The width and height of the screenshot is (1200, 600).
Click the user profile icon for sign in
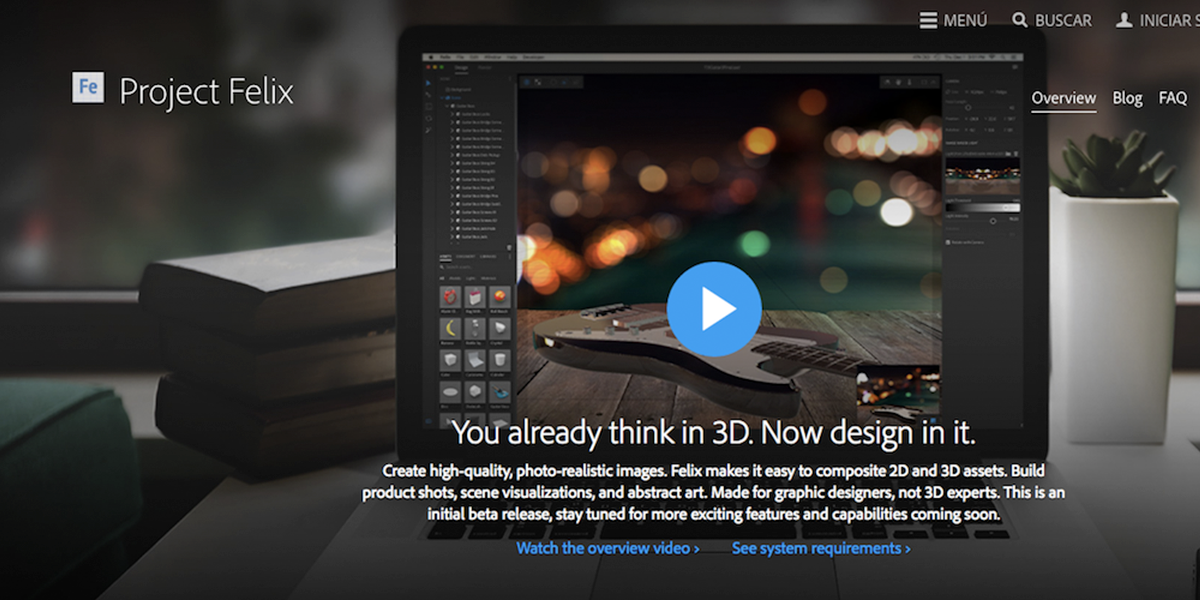tap(1124, 20)
